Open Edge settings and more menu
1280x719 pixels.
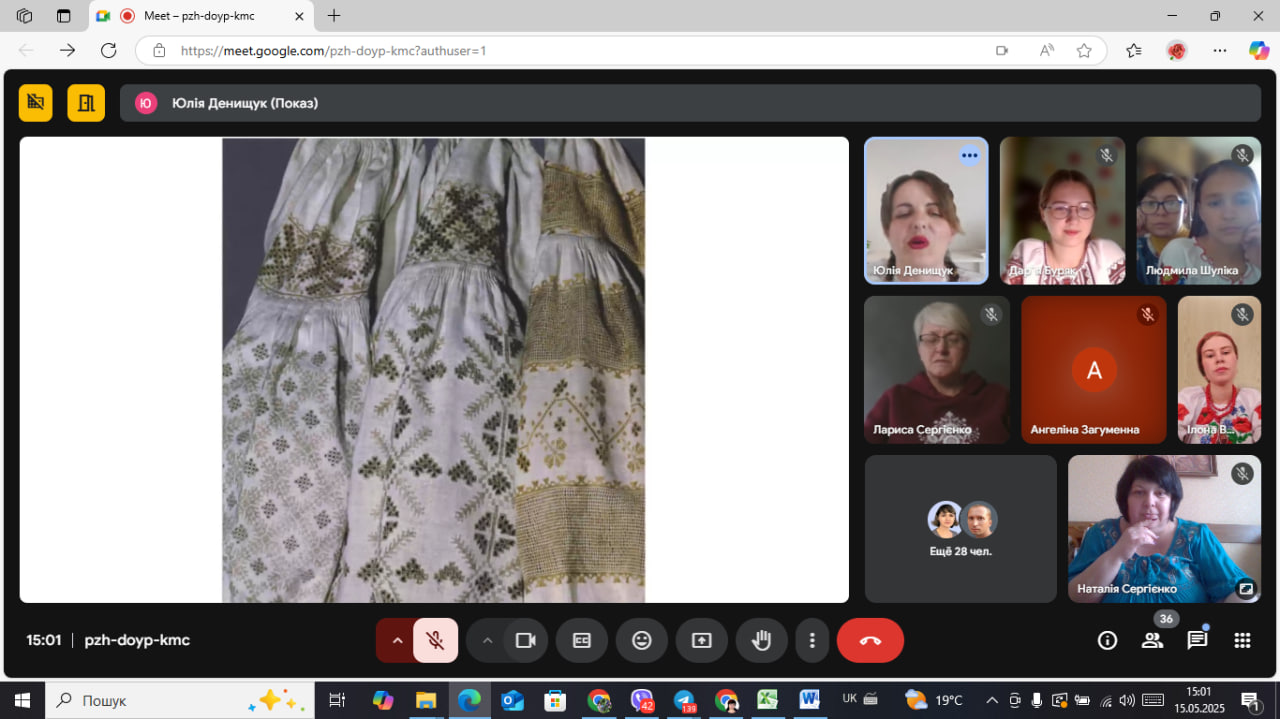pos(1219,50)
